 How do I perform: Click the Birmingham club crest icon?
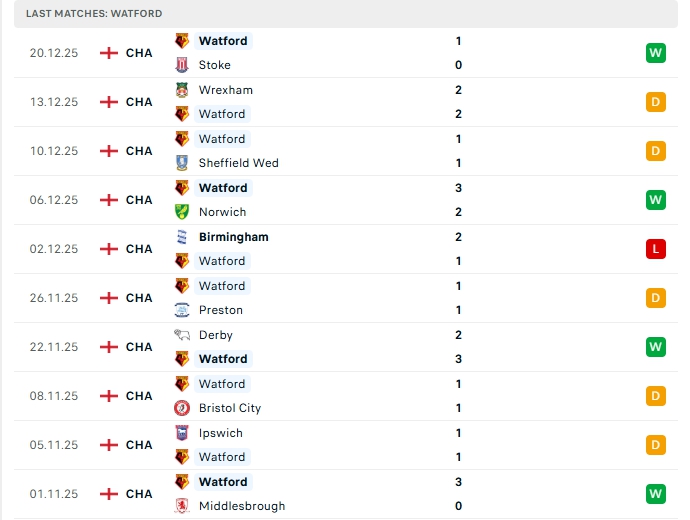pos(182,237)
